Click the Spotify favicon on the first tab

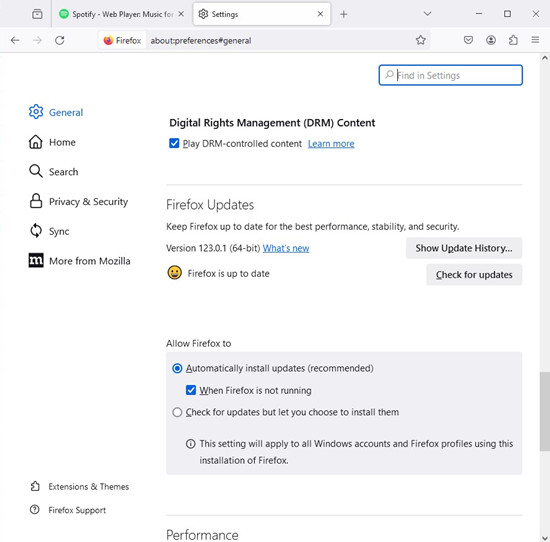click(x=63, y=14)
